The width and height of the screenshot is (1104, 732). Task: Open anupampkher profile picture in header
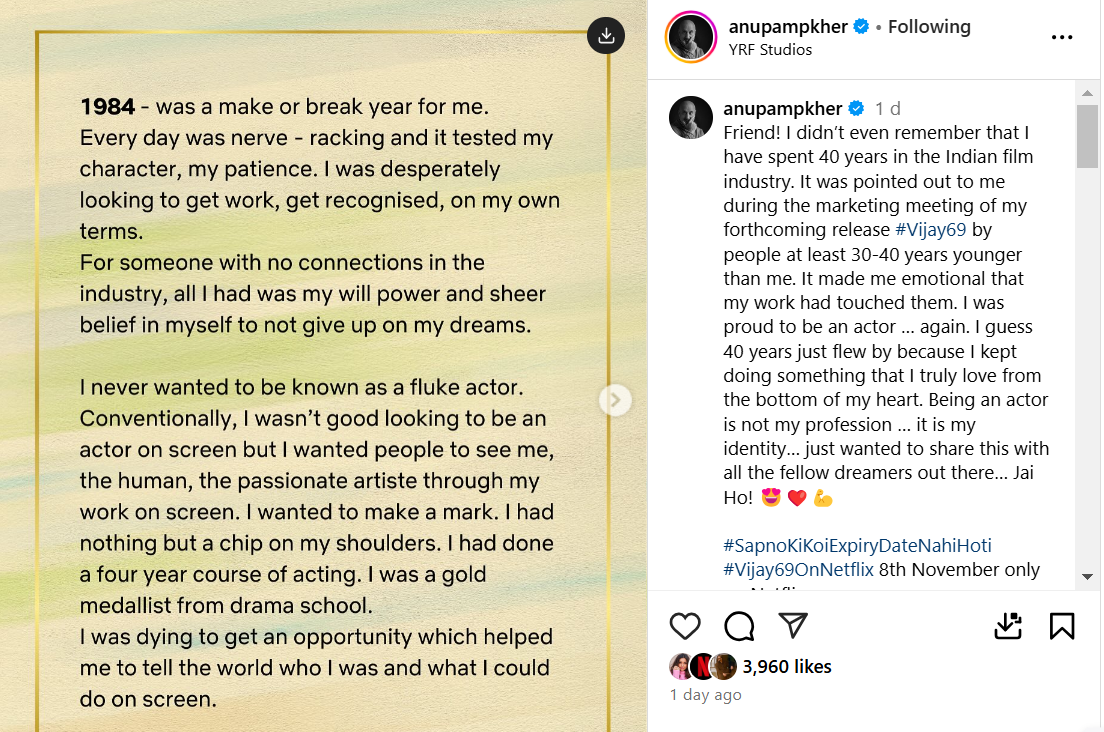[x=690, y=38]
